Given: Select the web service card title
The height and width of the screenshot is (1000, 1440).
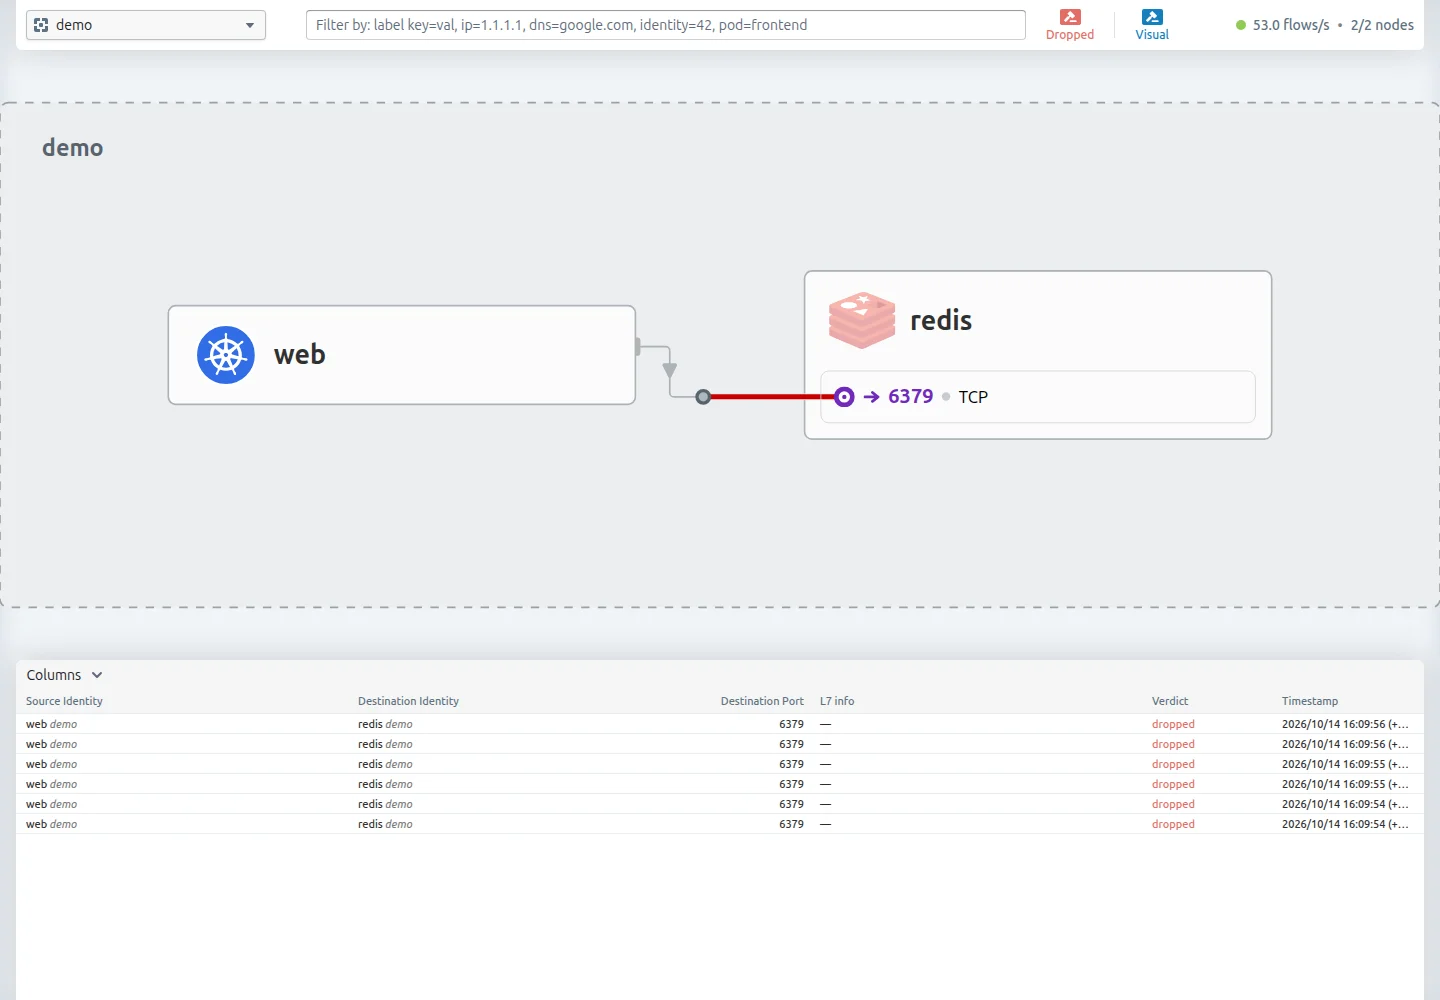Looking at the screenshot, I should 300,355.
